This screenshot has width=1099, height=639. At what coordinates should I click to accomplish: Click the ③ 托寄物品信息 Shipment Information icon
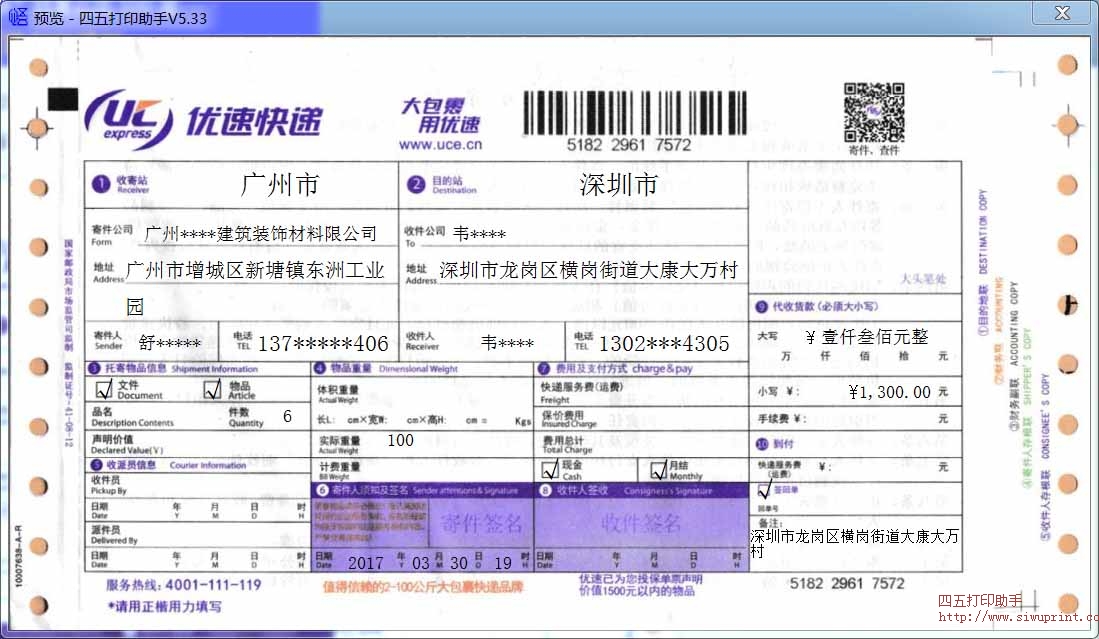point(97,366)
